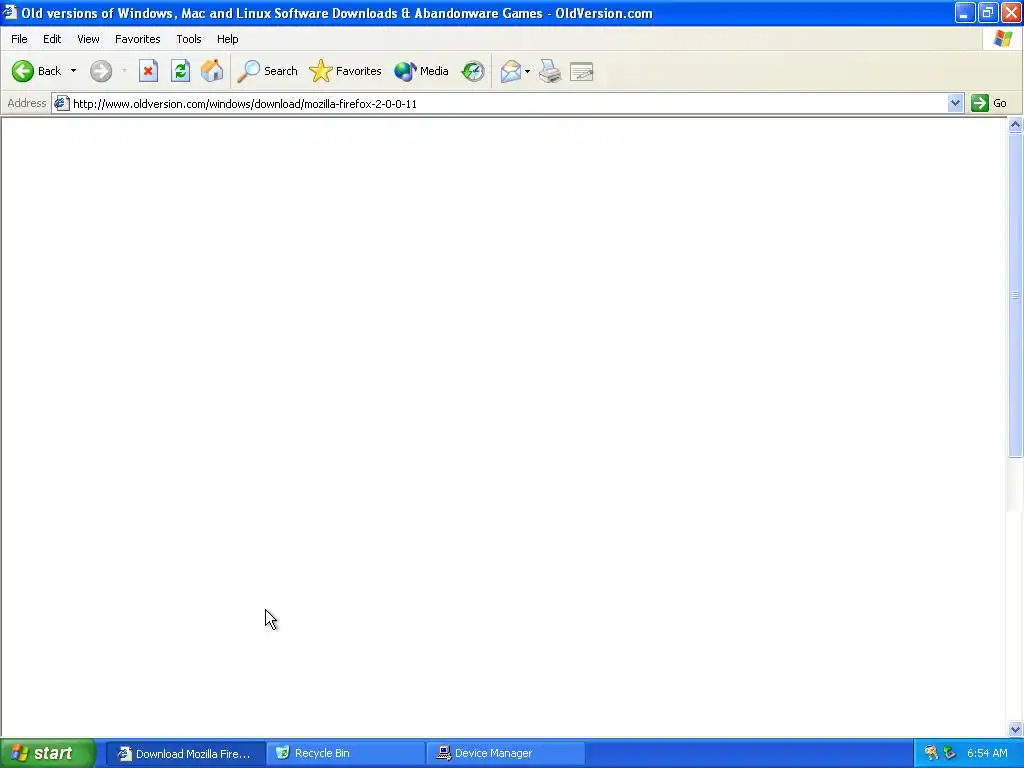Switch to Device Manager taskbar window

click(505, 754)
